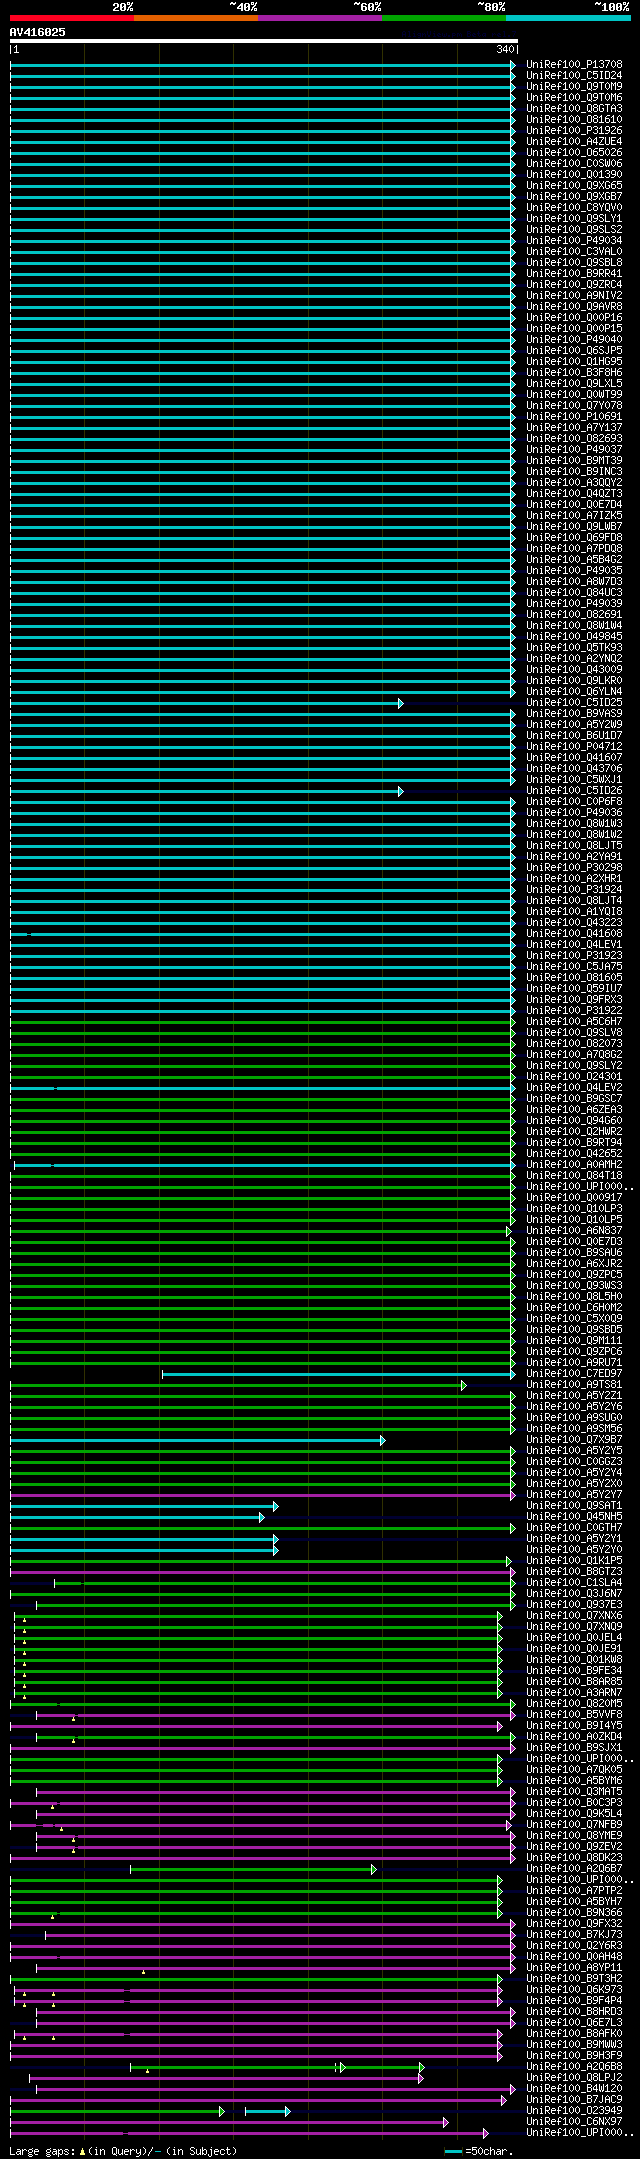Viewport: 640px width, 2159px height.
Task: Select label UniRef100_Q4LEV1
Action: tap(574, 944)
